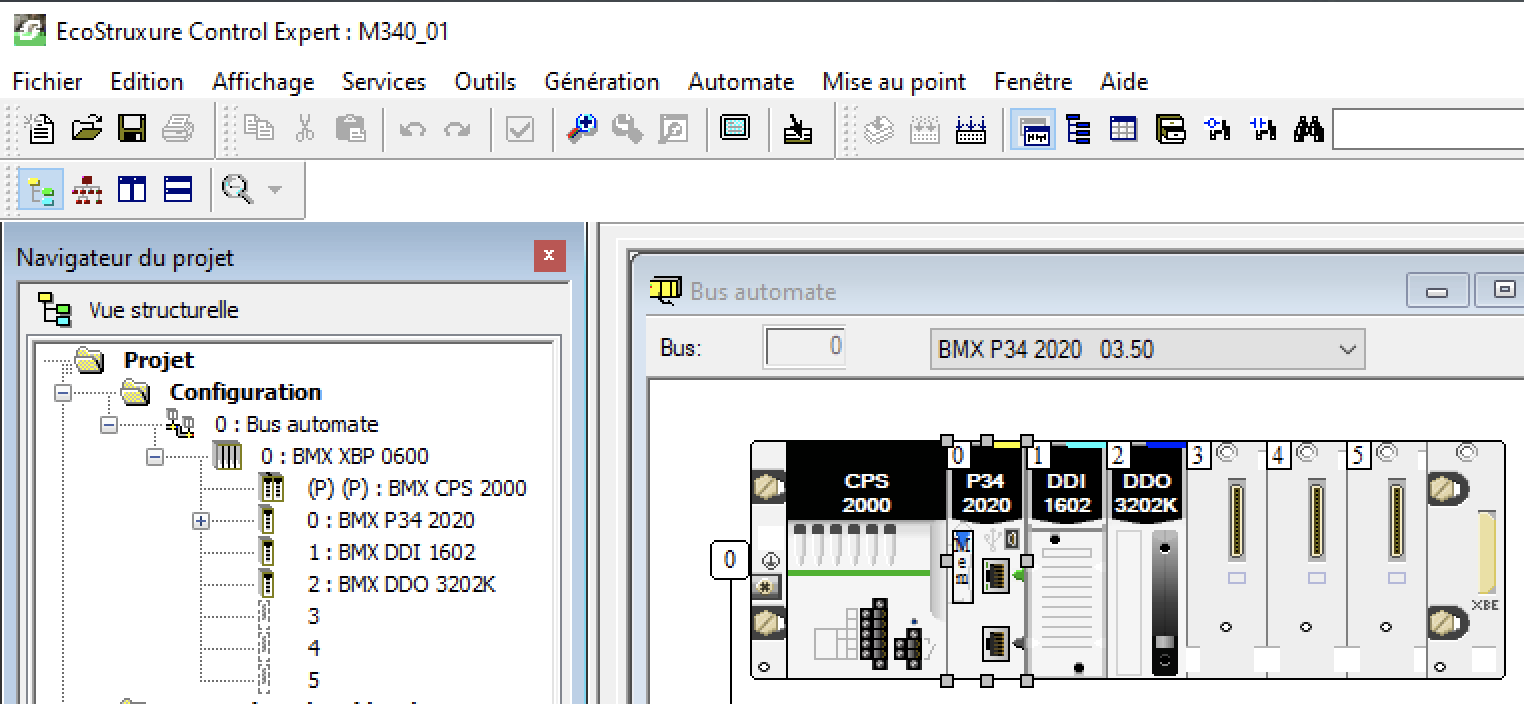Screen dimensions: 1524x704
Task: Select 1 : BMX DDI 1602 in tree
Action: 391,552
